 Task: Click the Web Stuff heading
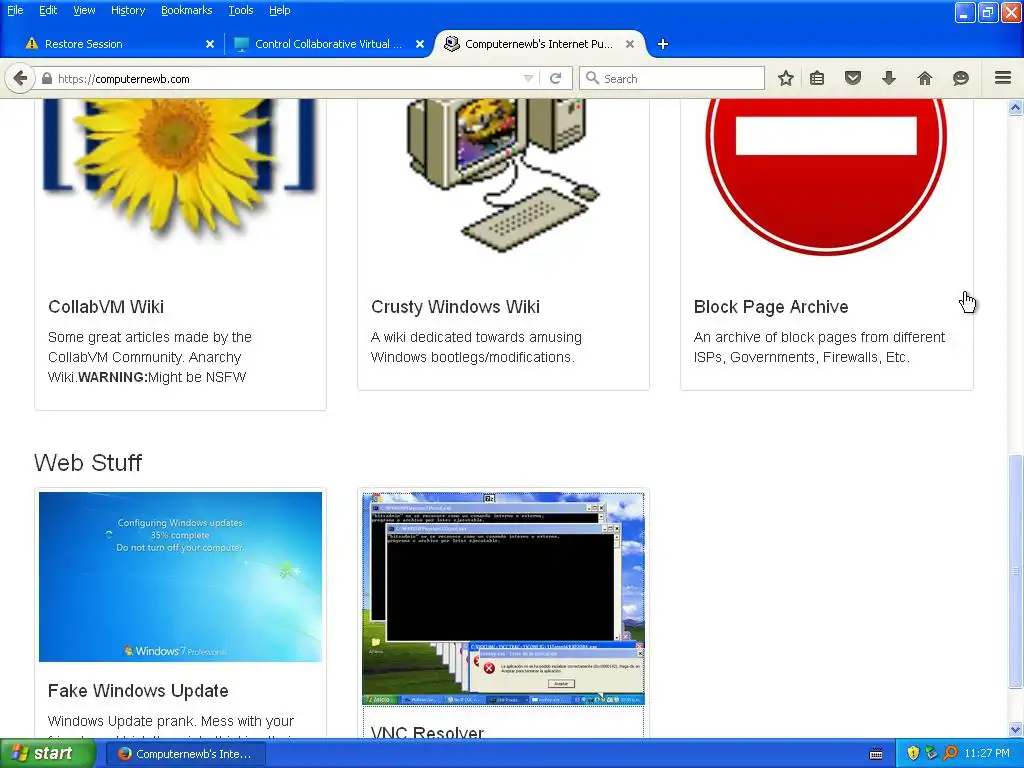pyautogui.click(x=88, y=462)
